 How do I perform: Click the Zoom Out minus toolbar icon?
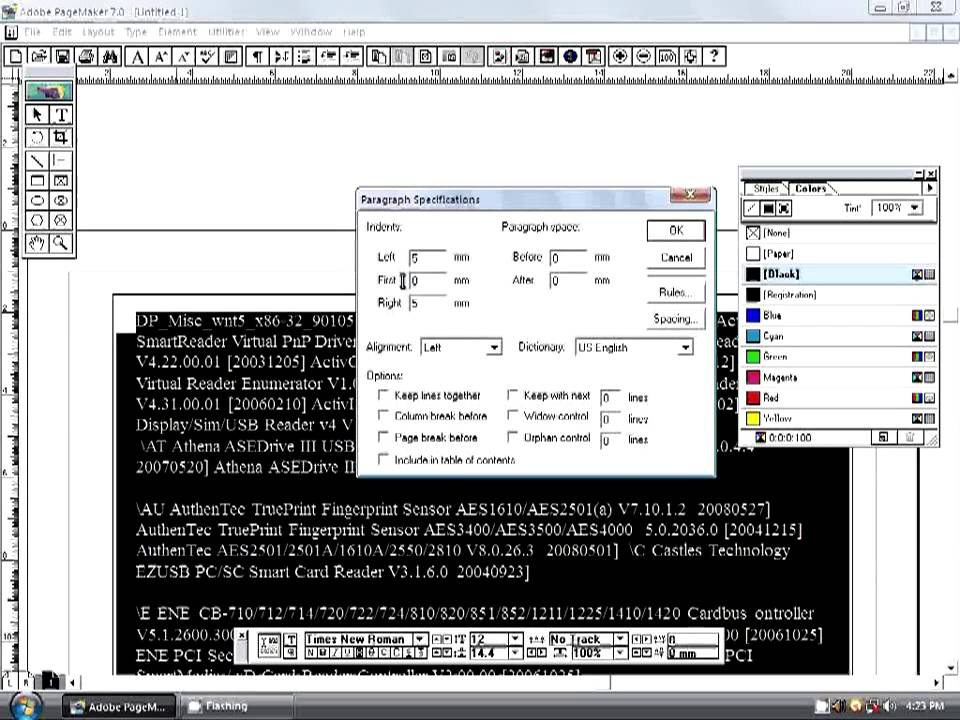pos(643,57)
